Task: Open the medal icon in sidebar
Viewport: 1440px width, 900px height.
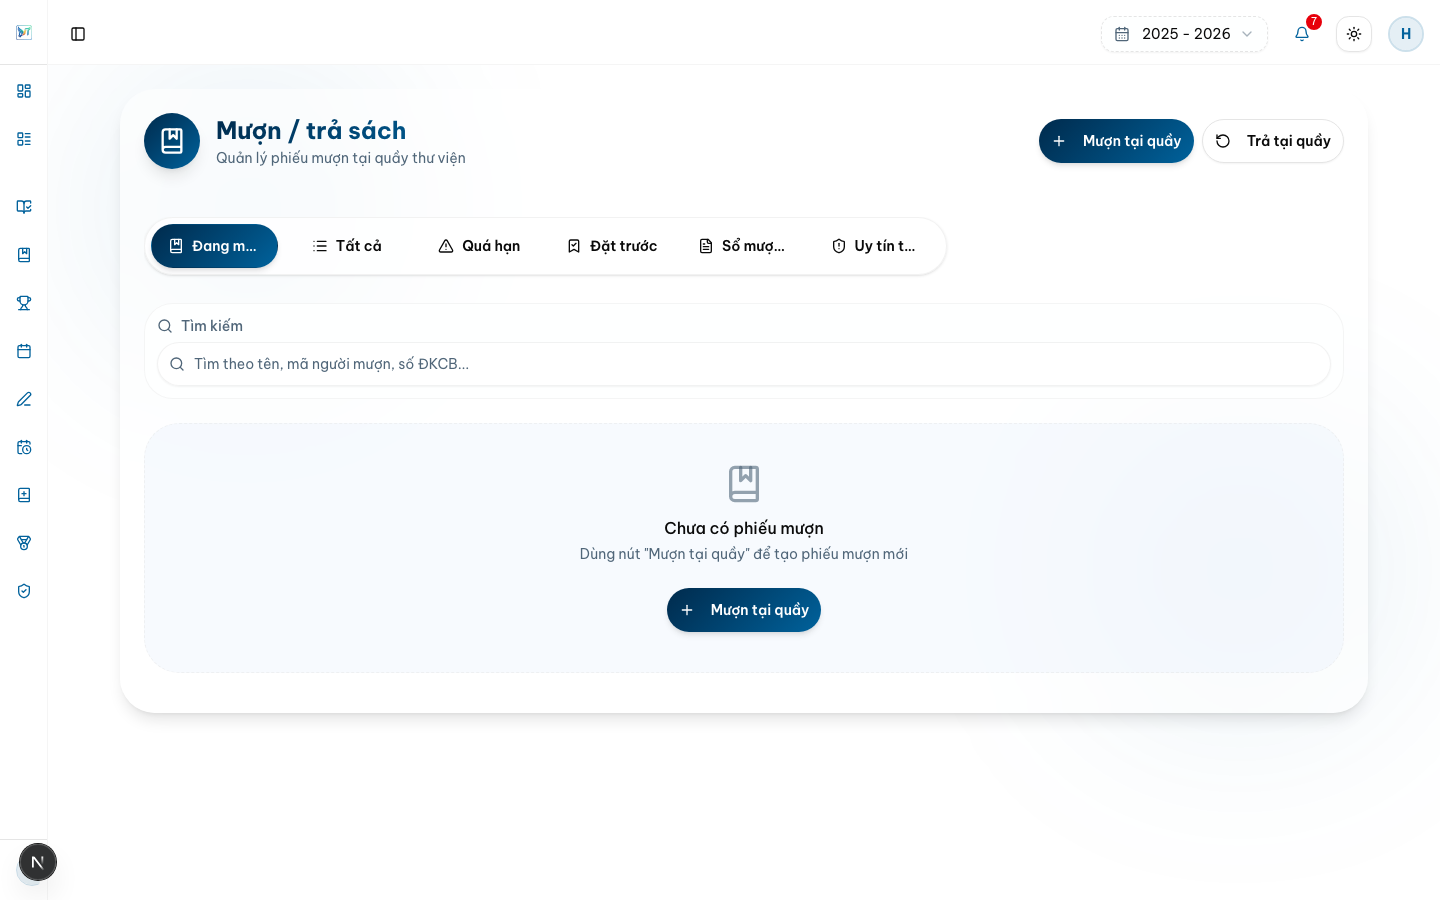Action: (x=24, y=543)
